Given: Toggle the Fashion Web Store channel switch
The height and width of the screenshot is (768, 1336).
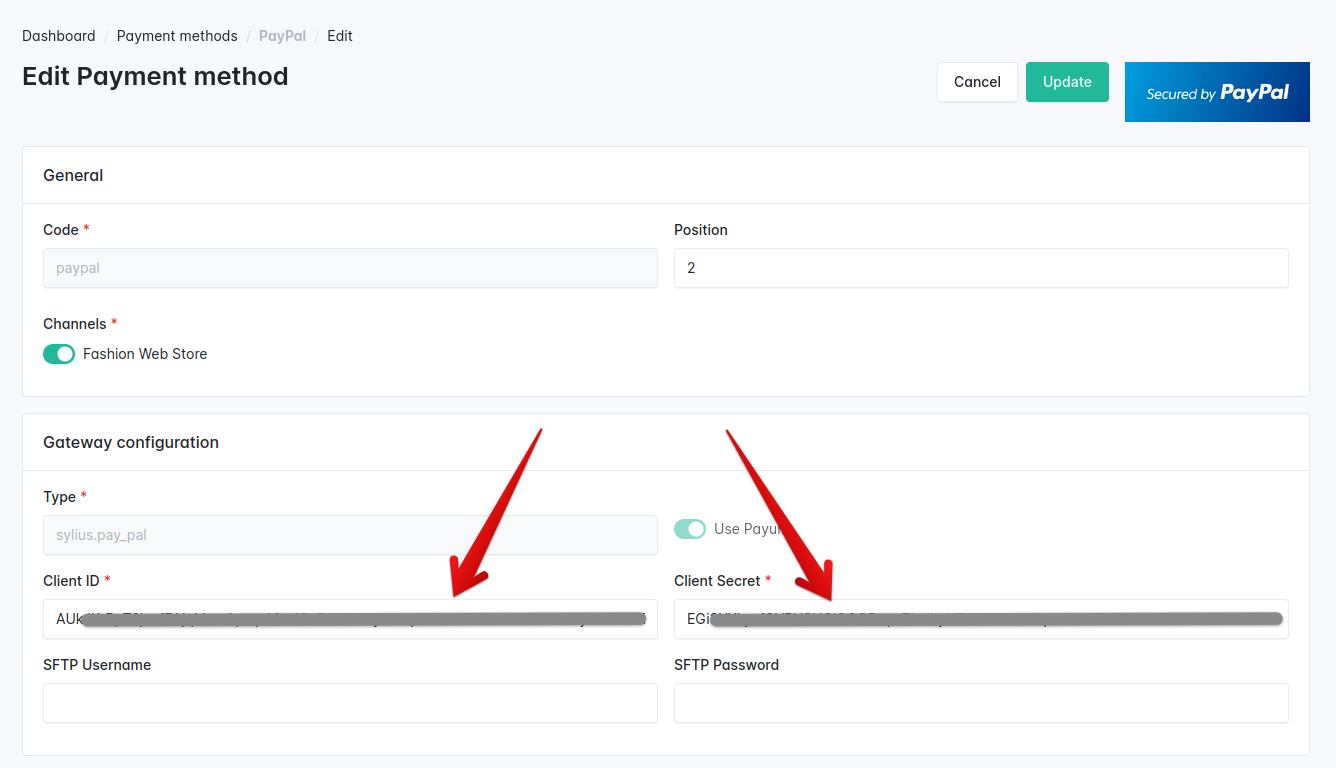Looking at the screenshot, I should pos(59,354).
